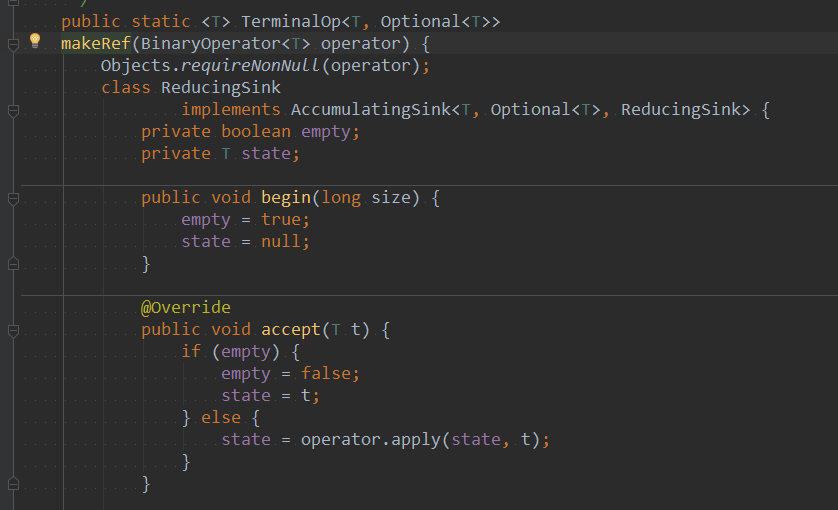Collapse the ReducingSink class fold marker

pos(14,111)
